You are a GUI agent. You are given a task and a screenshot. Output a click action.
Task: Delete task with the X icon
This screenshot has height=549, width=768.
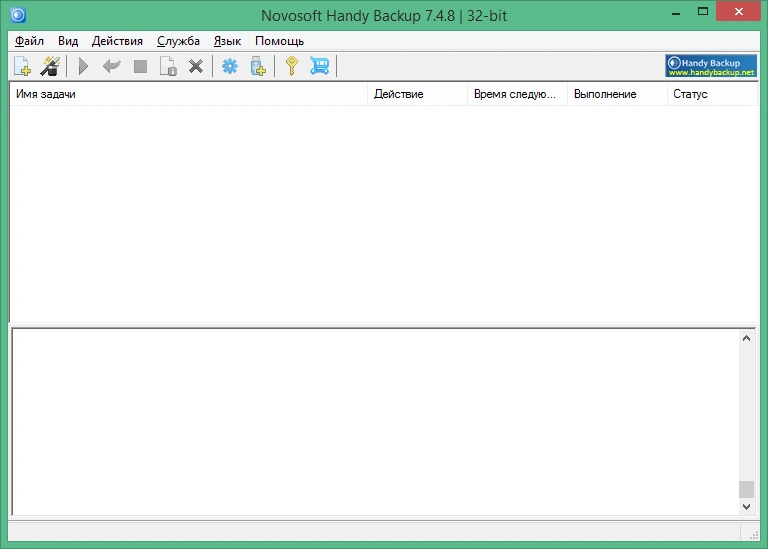196,66
